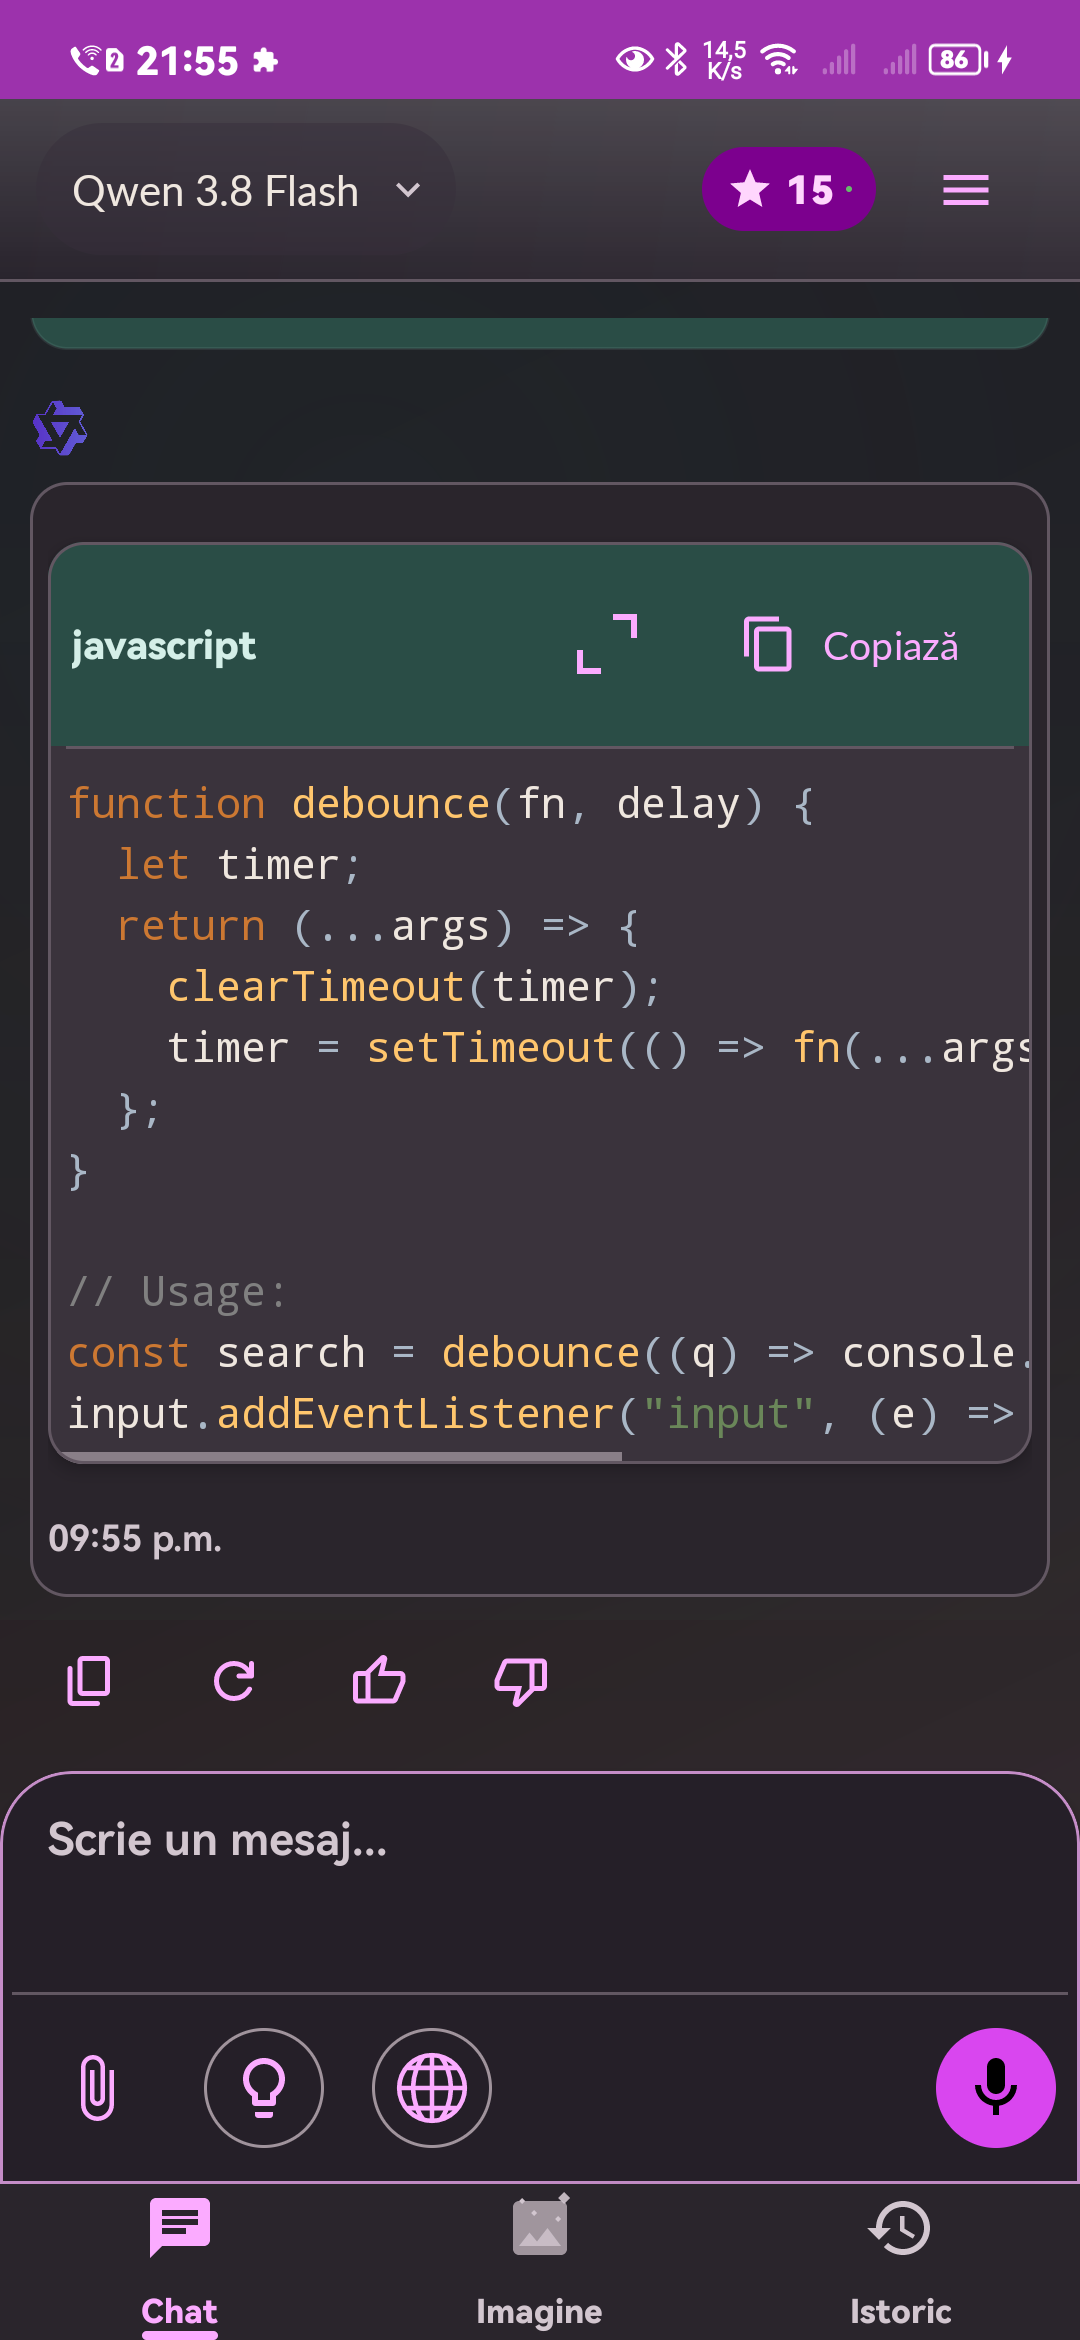Tap the eye comfort icon in status bar
Image resolution: width=1080 pixels, height=2340 pixels.
634,60
